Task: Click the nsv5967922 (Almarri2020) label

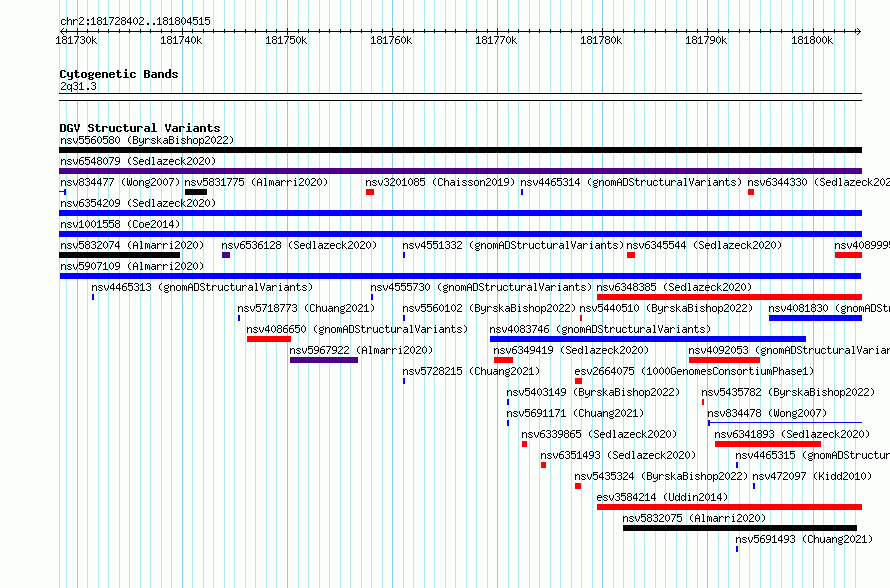Action: click(x=361, y=350)
